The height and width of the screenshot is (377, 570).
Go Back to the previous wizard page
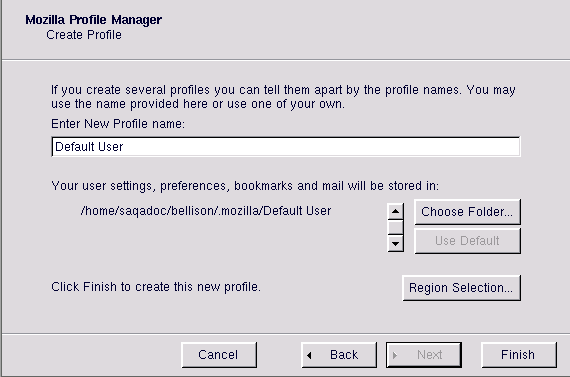339,355
